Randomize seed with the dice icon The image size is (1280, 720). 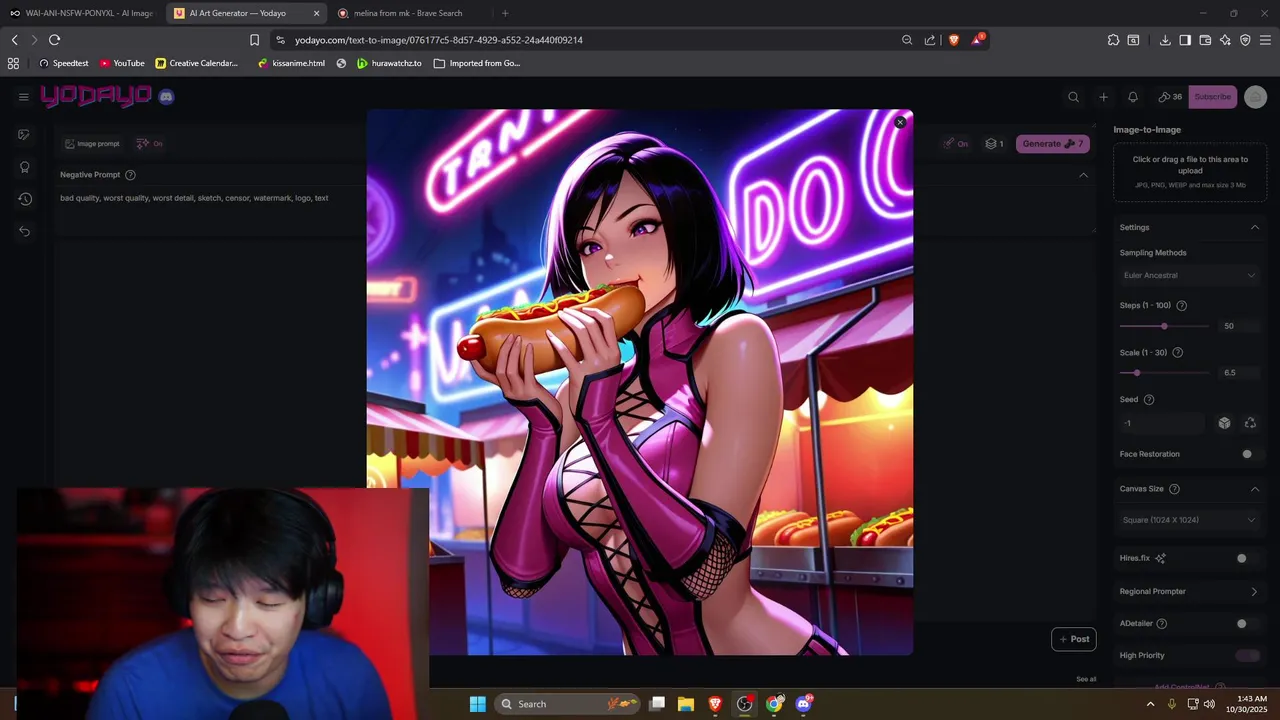[x=1224, y=423]
